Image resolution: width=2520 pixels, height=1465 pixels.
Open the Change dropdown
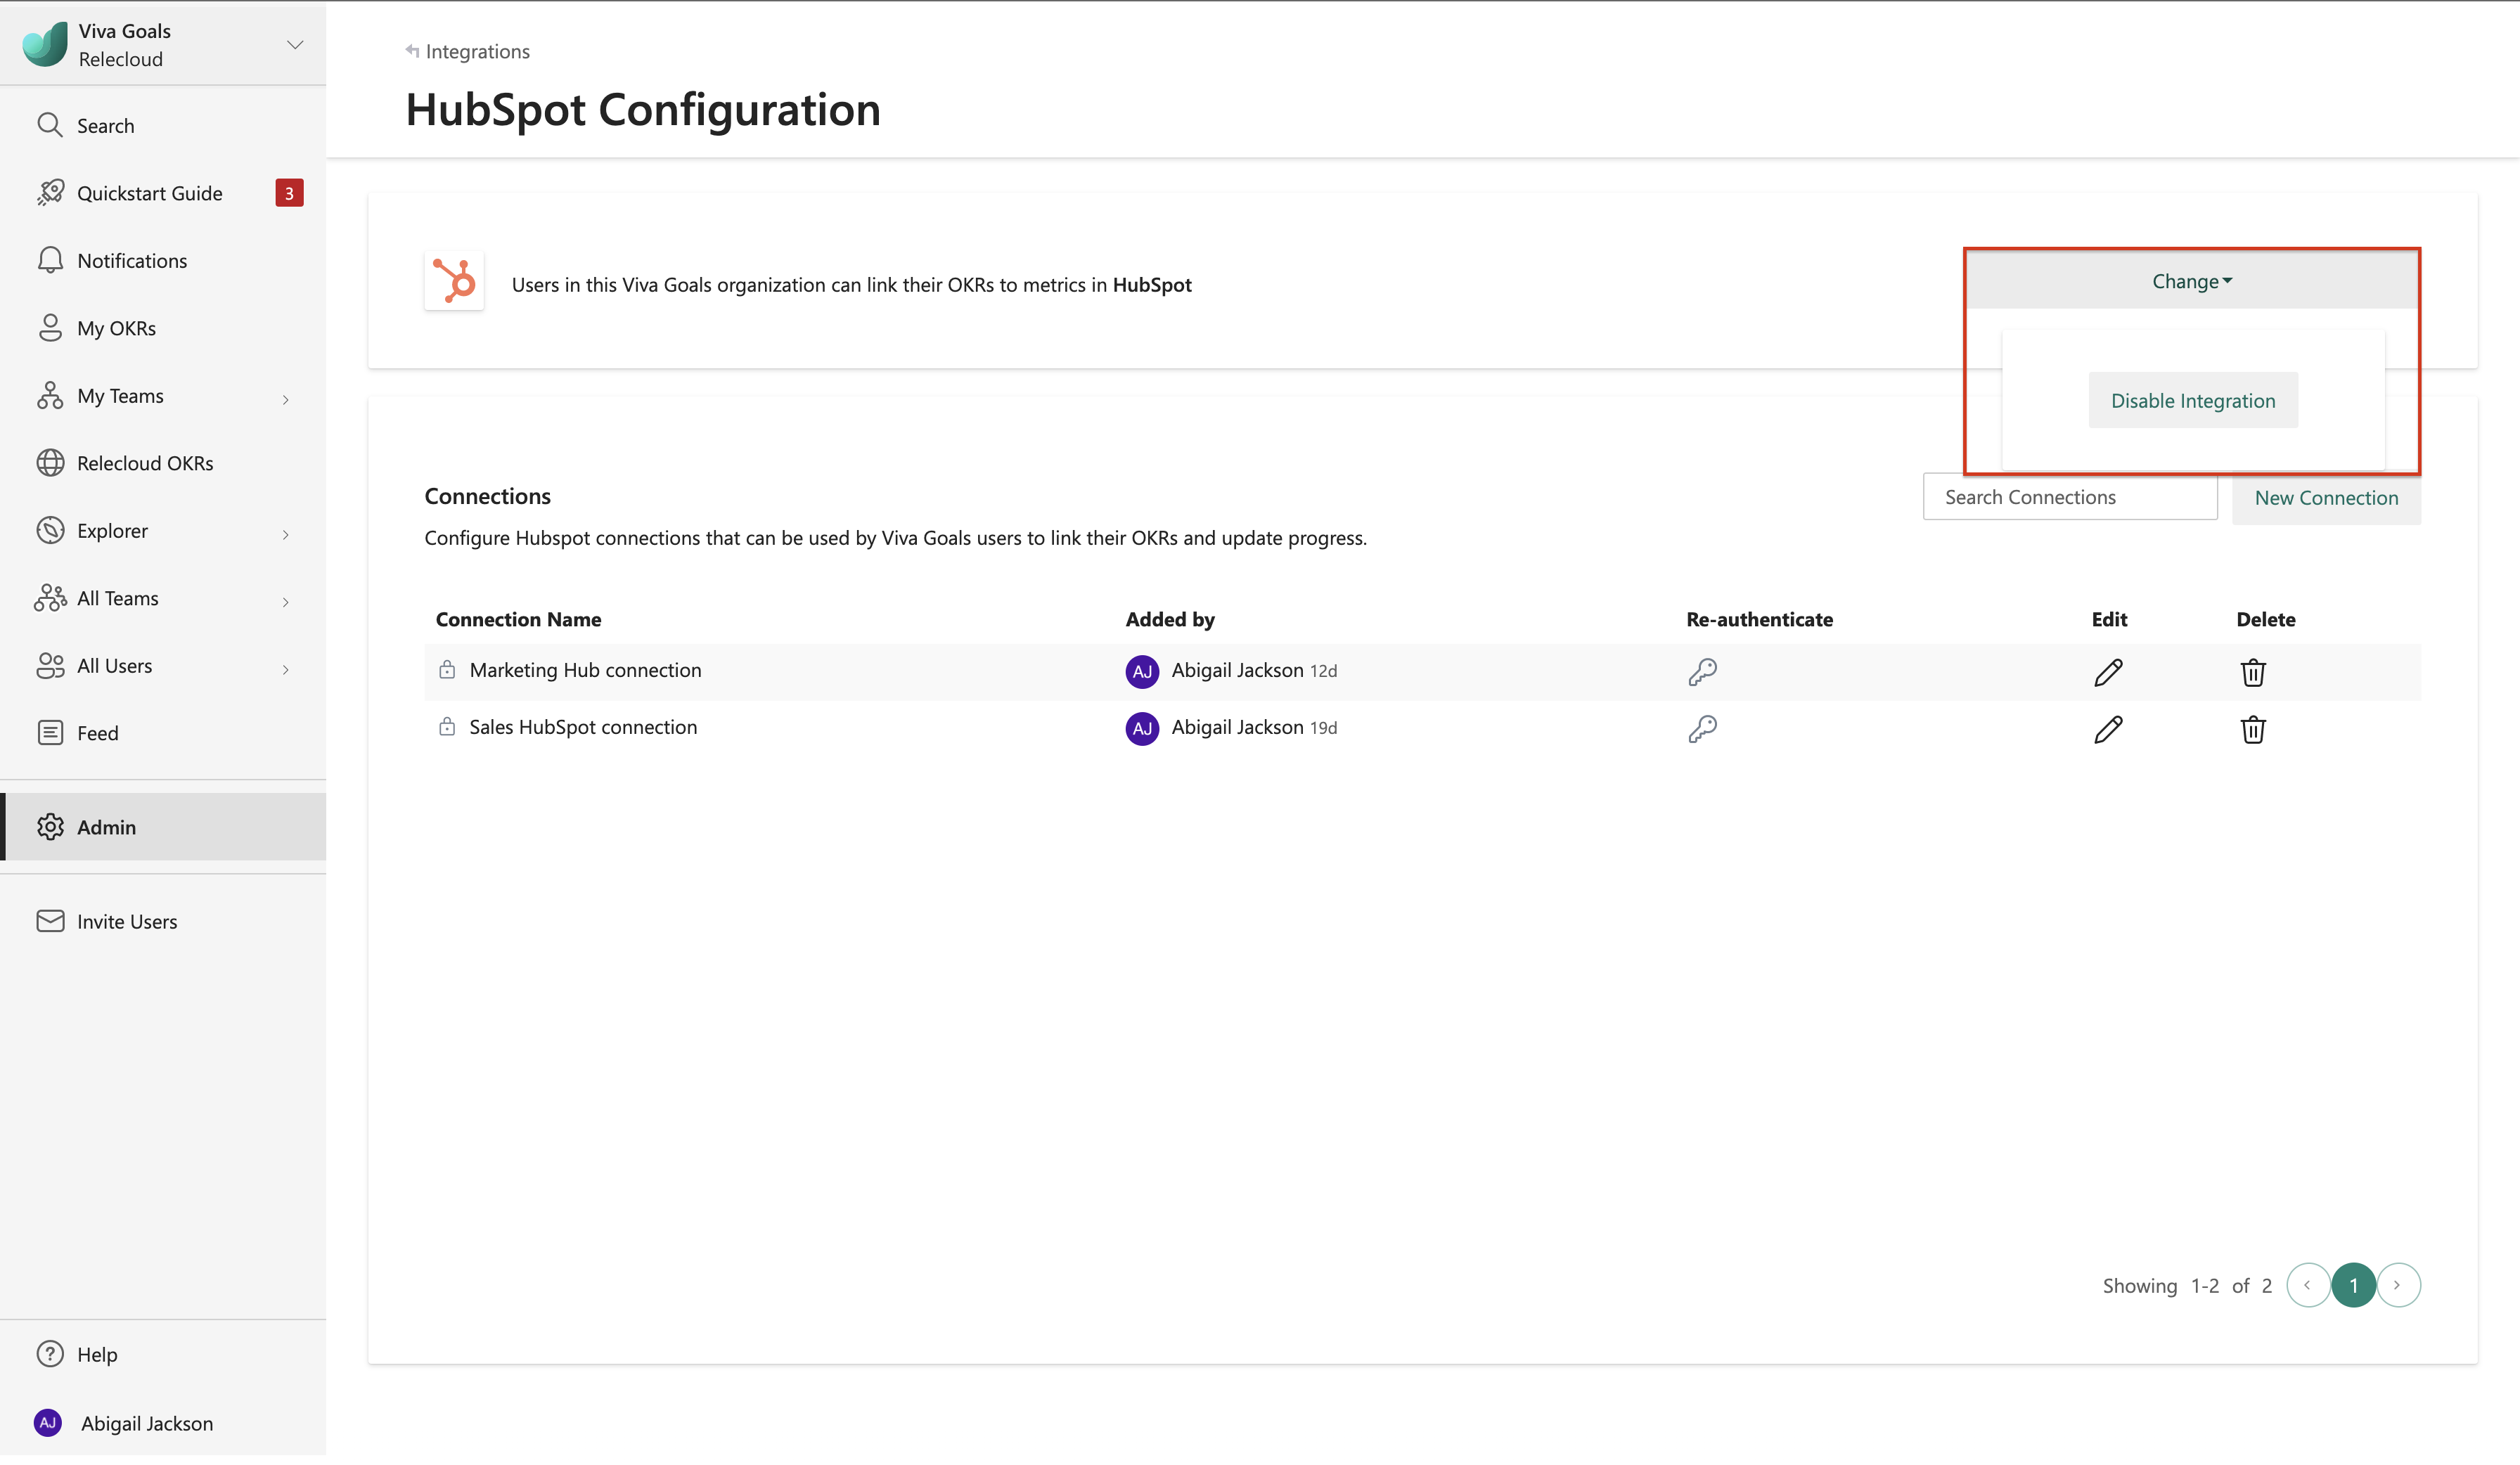(x=2191, y=281)
